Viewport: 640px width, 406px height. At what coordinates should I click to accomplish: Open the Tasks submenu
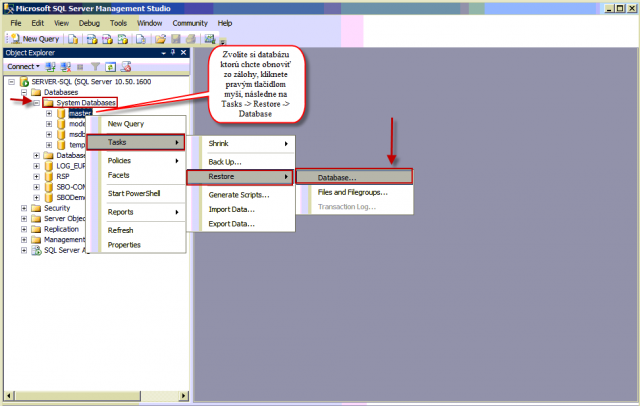click(136, 142)
